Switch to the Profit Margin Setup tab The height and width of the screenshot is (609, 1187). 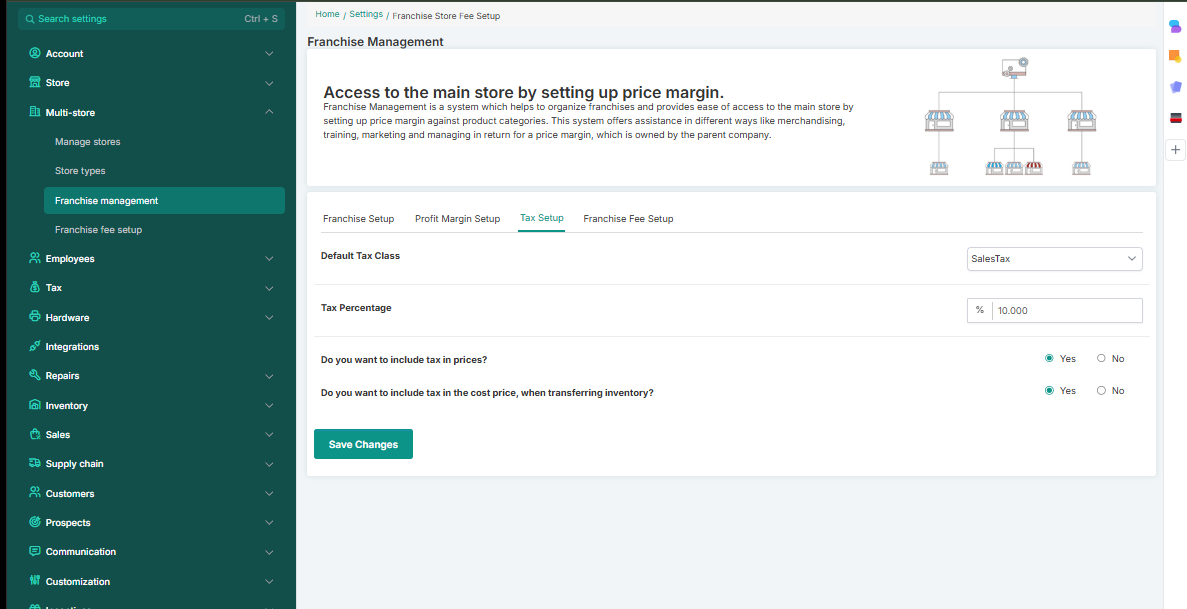[x=457, y=219]
